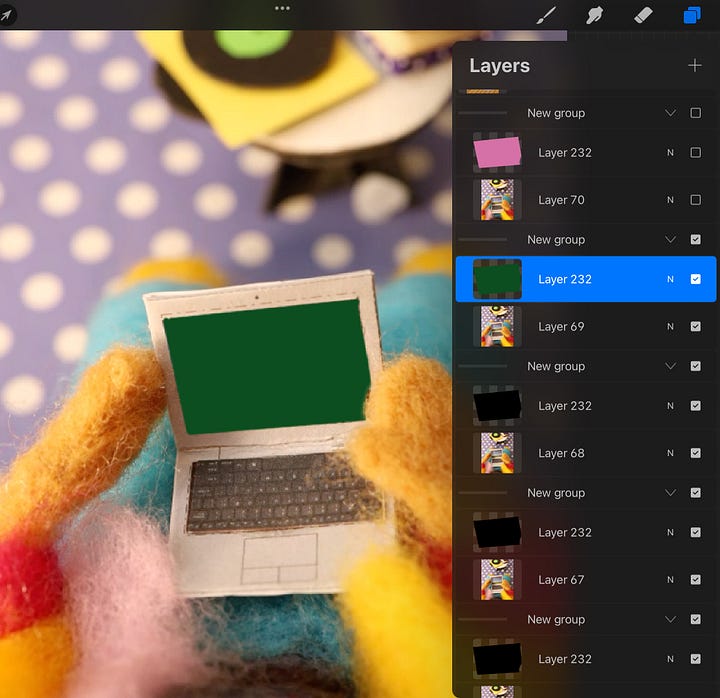Hide the group containing Layer 69
Viewport: 720px width, 698px height.
tap(696, 240)
